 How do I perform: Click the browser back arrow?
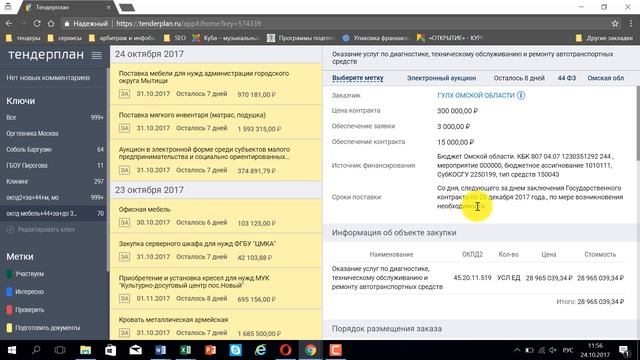9,24
